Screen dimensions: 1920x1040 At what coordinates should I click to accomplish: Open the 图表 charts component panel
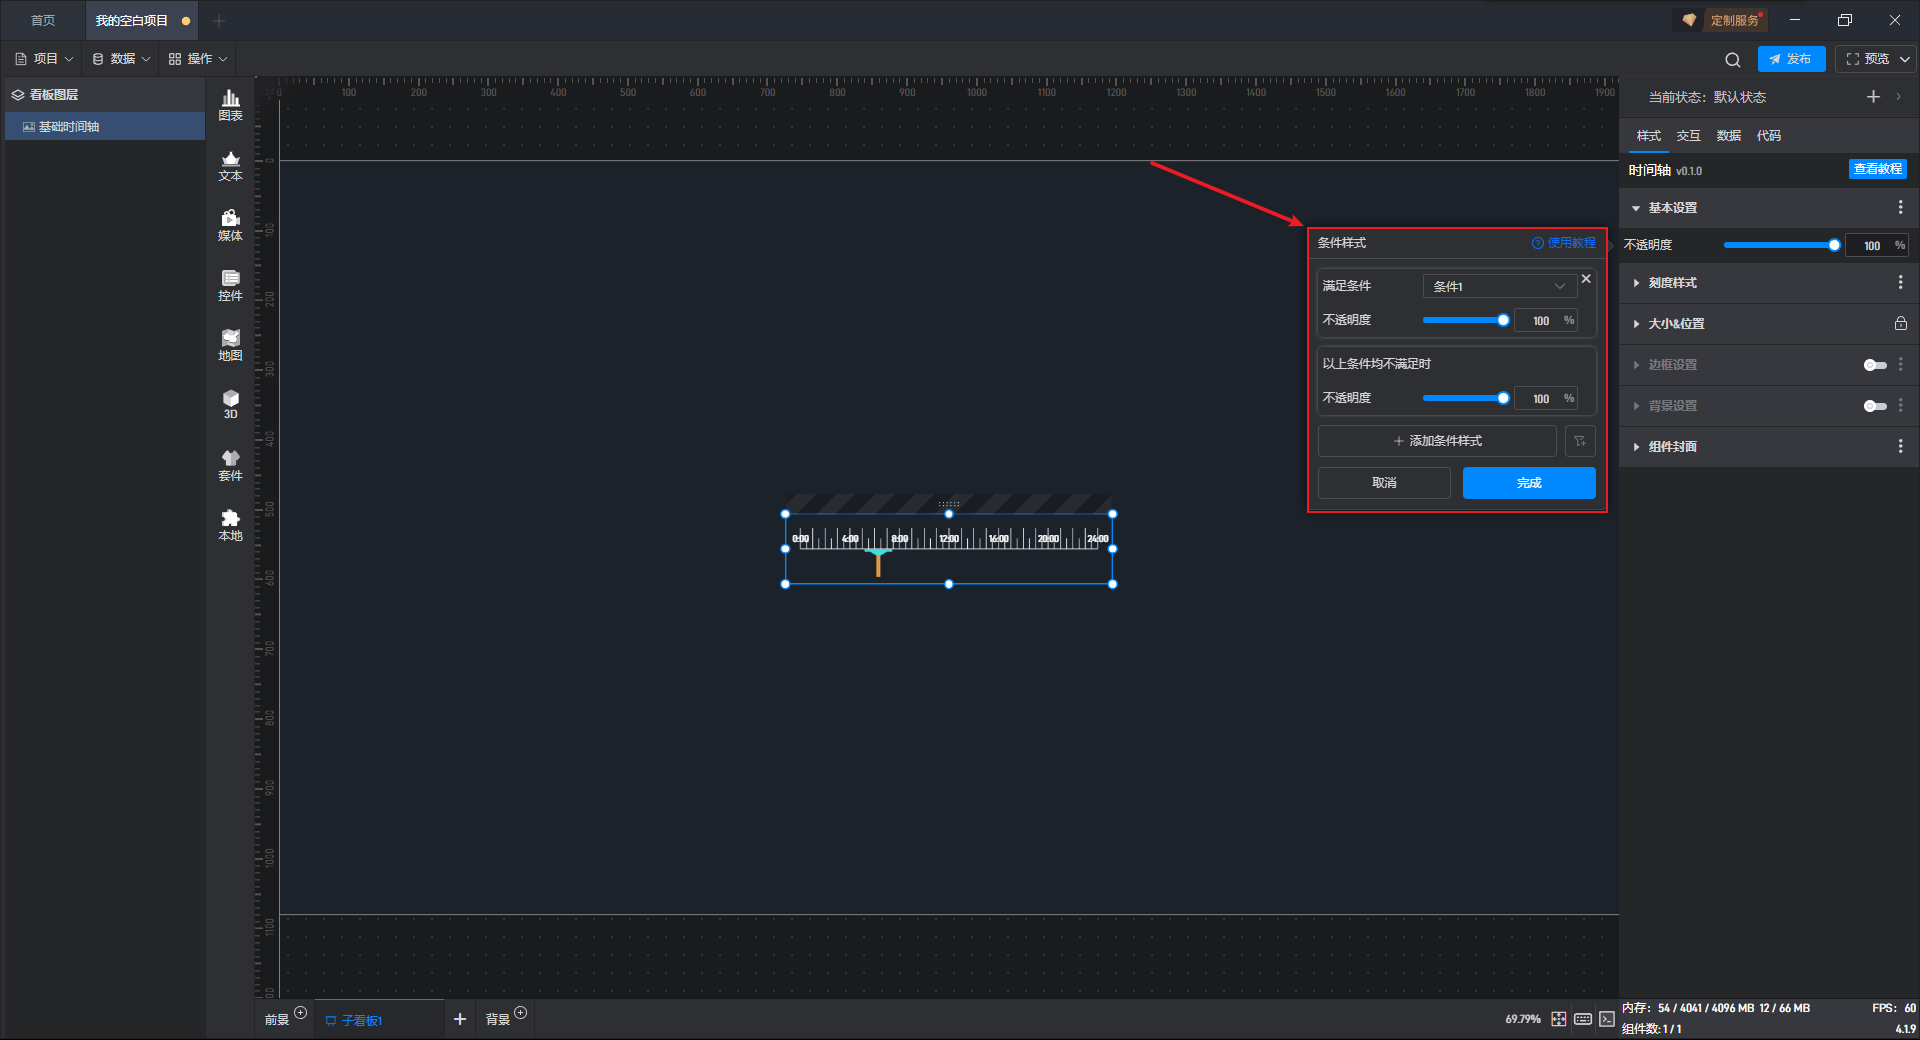tap(230, 105)
